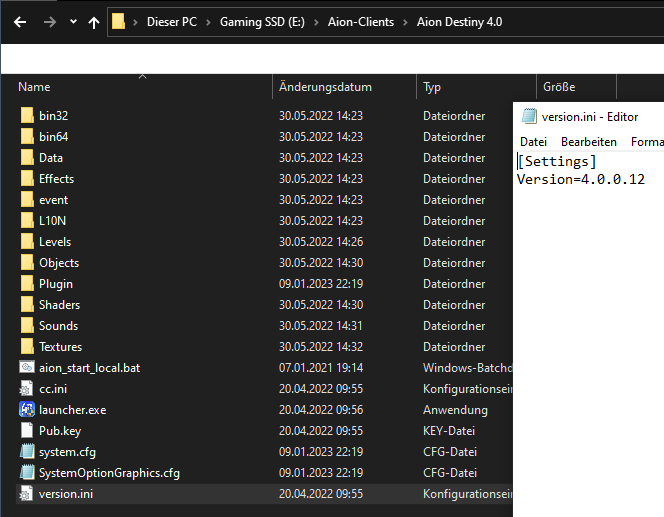Screen dimensions: 664x517
Task: Sort by Änderungsdatum column header
Action: 325,87
